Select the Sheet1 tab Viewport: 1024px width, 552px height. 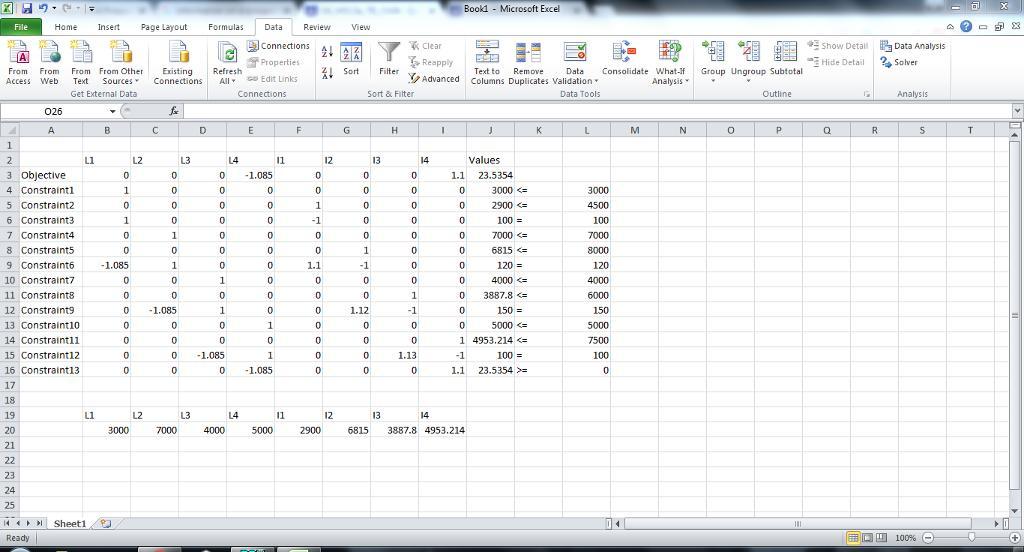coord(69,523)
